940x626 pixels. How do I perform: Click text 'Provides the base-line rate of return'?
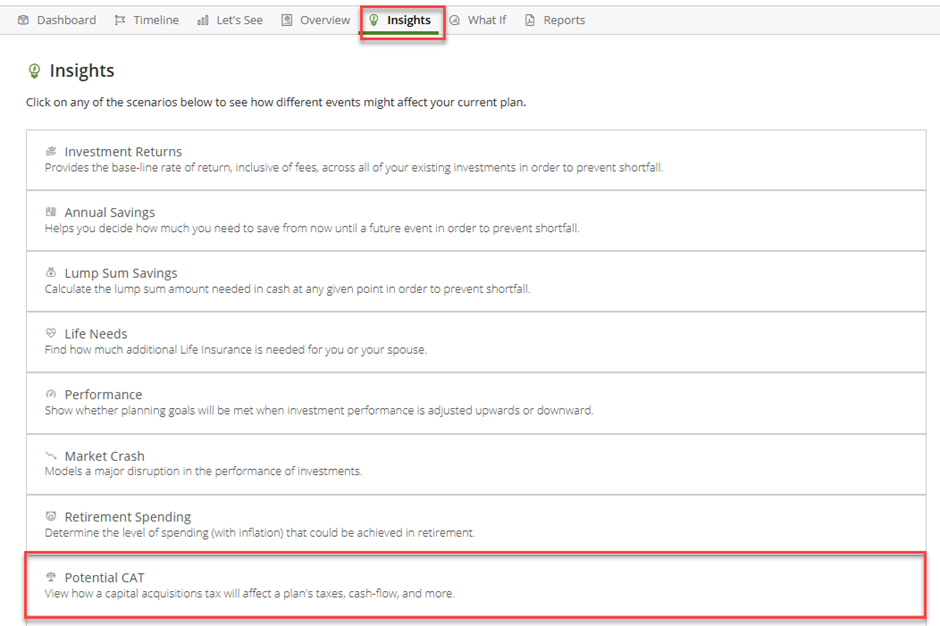click(x=138, y=168)
